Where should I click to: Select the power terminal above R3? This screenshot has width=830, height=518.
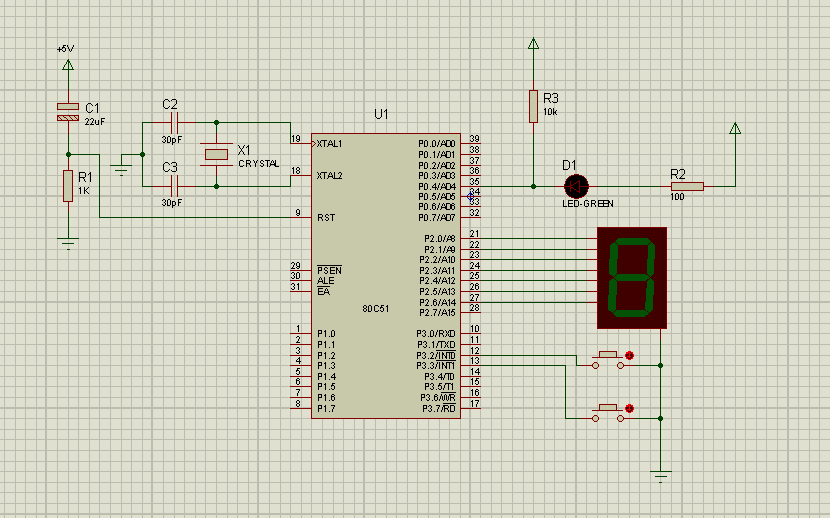click(x=534, y=43)
